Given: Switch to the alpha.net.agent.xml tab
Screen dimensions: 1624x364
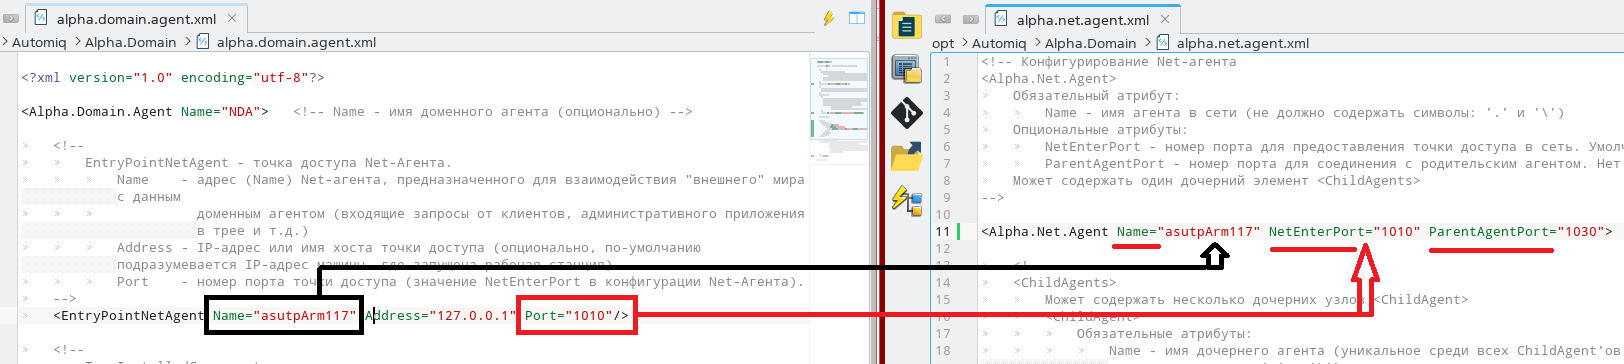Looking at the screenshot, I should click(1082, 19).
